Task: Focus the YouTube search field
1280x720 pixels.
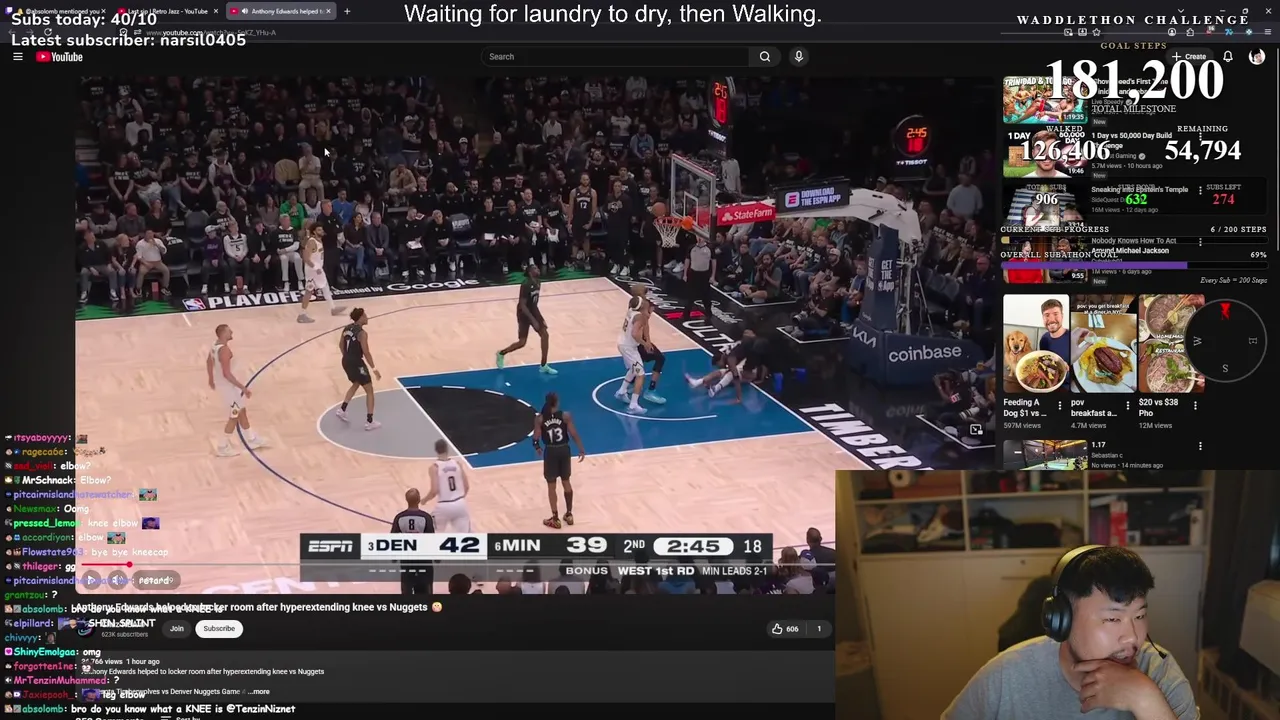Action: point(615,57)
